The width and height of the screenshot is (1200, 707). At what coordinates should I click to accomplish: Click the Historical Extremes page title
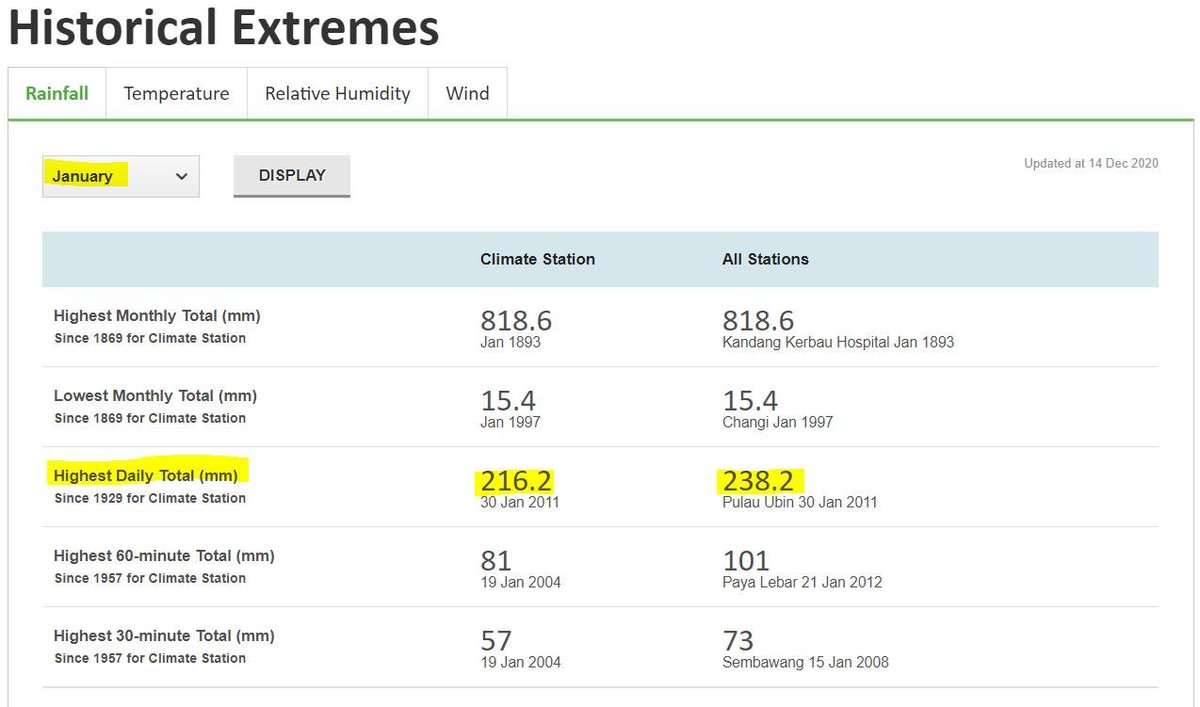point(222,29)
